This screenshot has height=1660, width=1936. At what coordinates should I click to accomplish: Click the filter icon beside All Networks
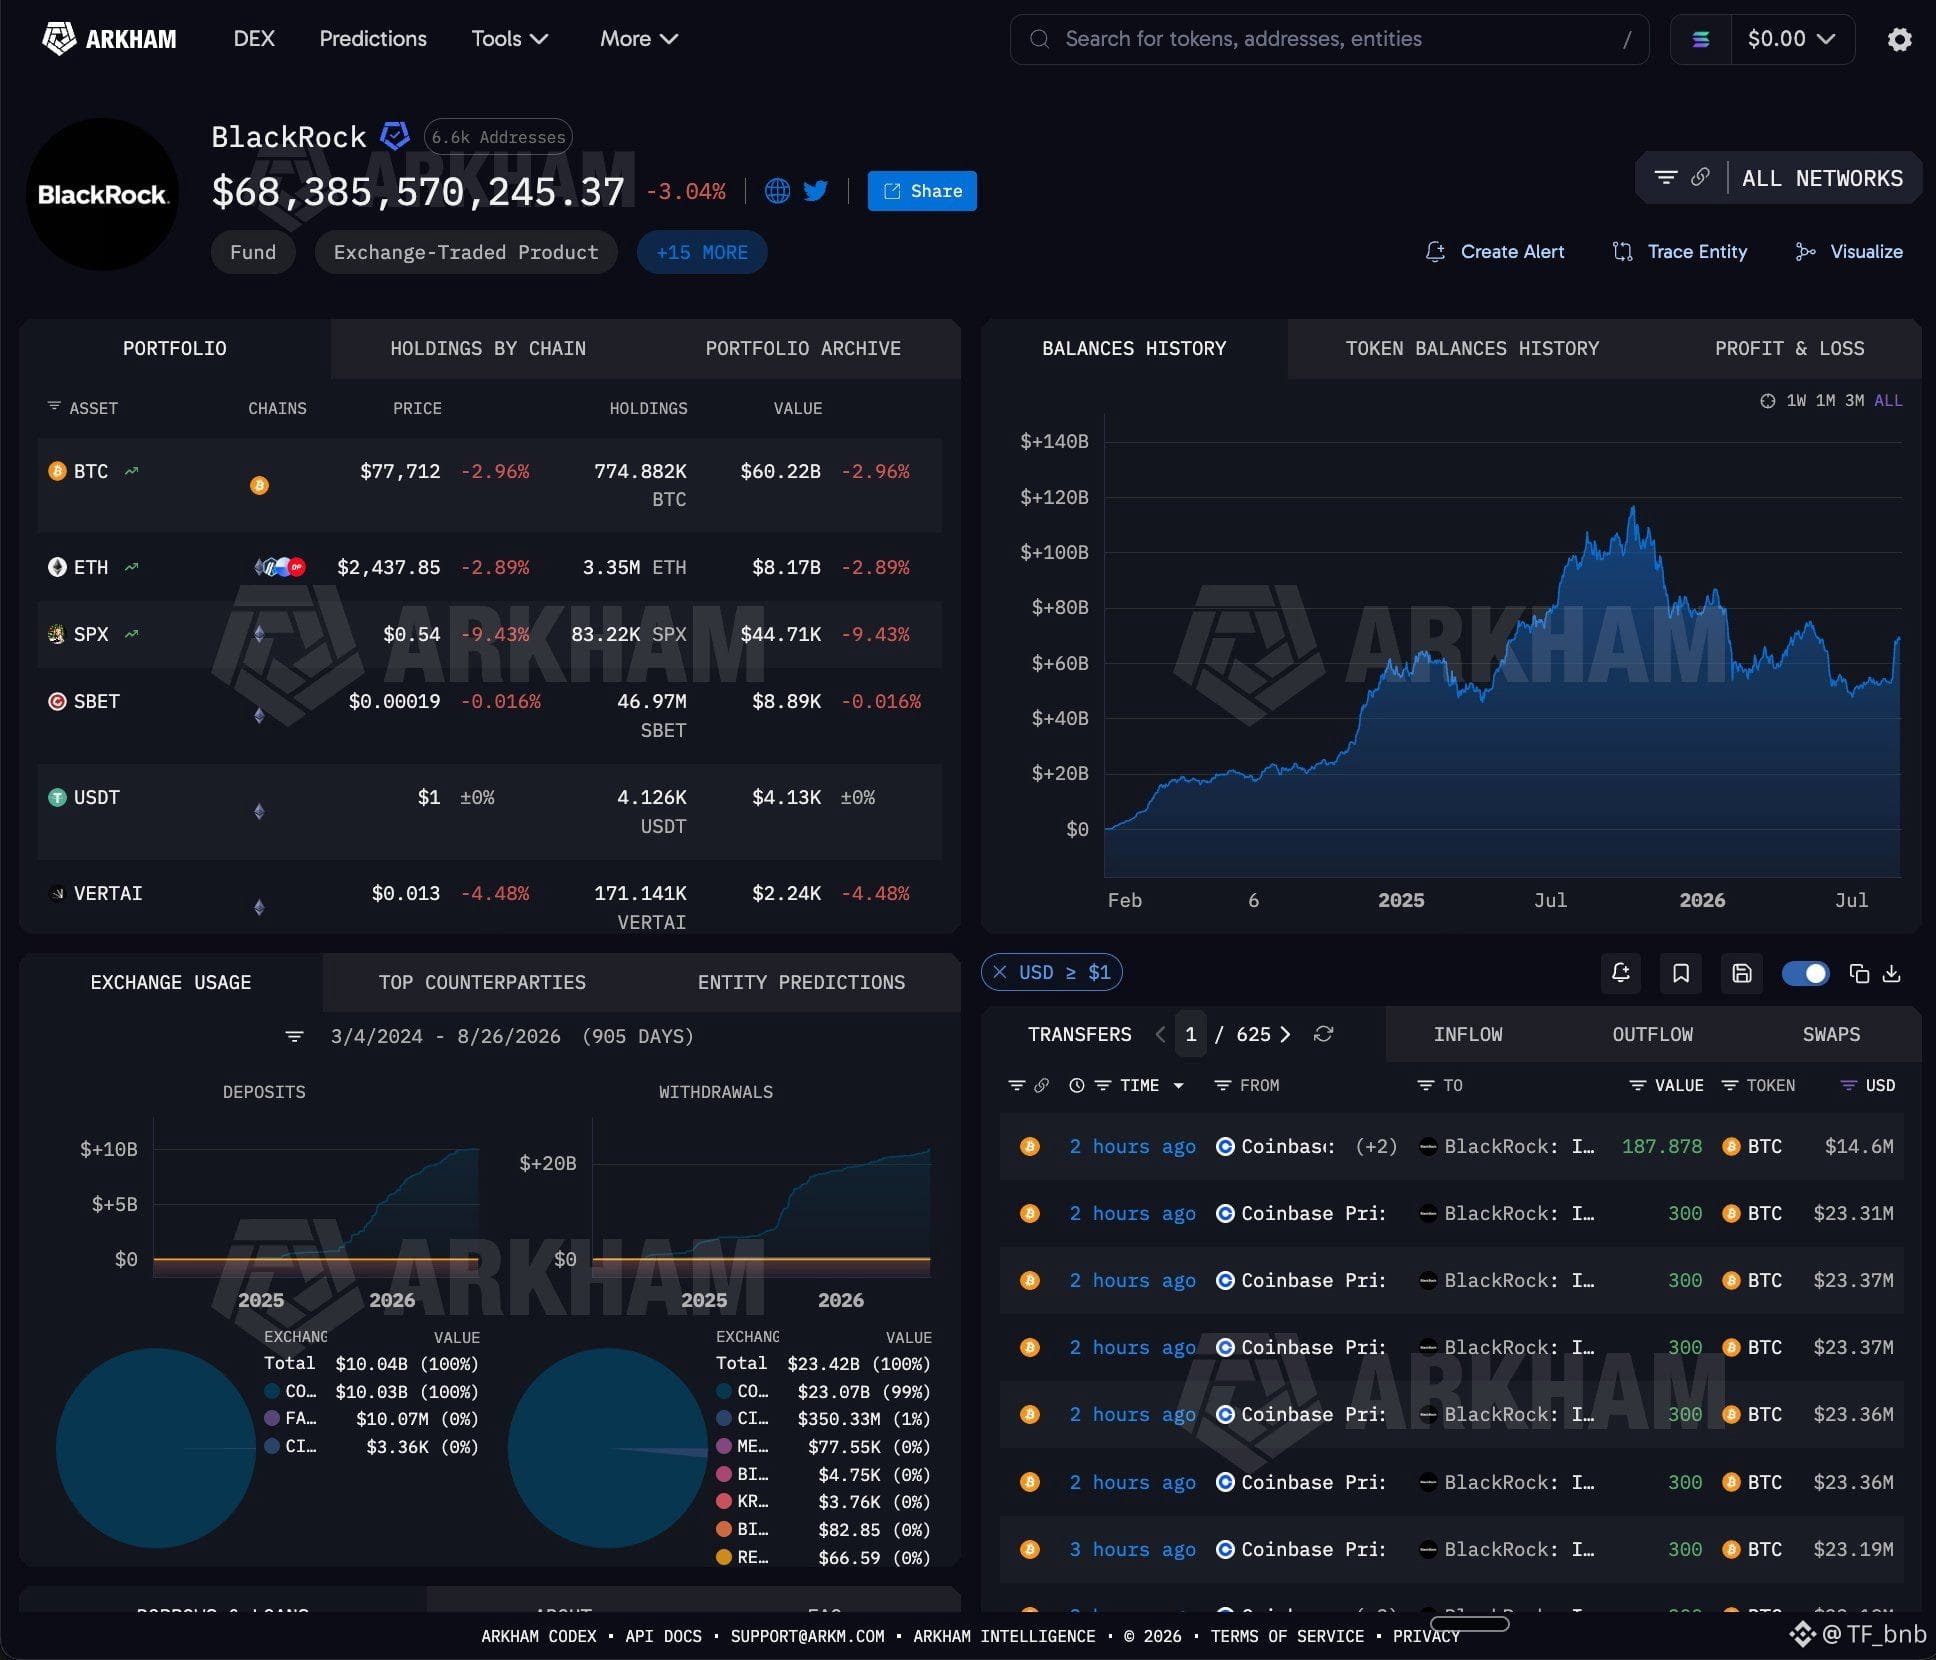click(x=1665, y=177)
